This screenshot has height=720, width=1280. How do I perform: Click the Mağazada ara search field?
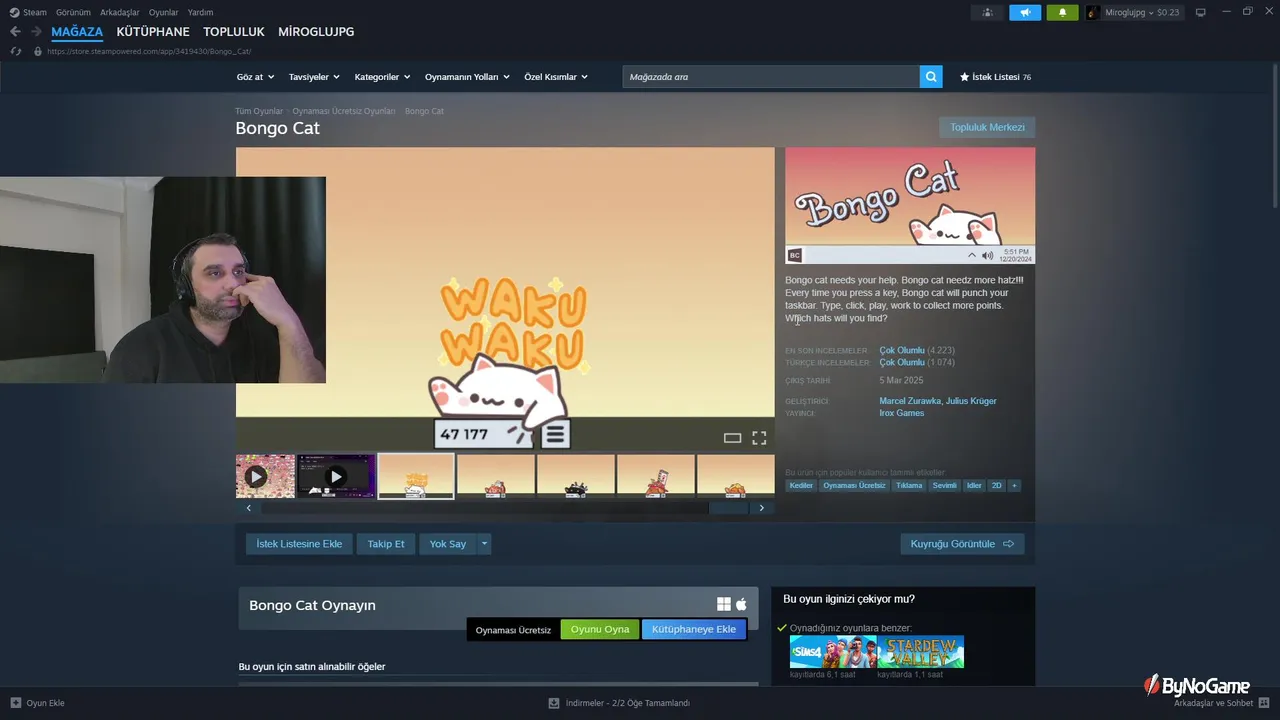771,77
